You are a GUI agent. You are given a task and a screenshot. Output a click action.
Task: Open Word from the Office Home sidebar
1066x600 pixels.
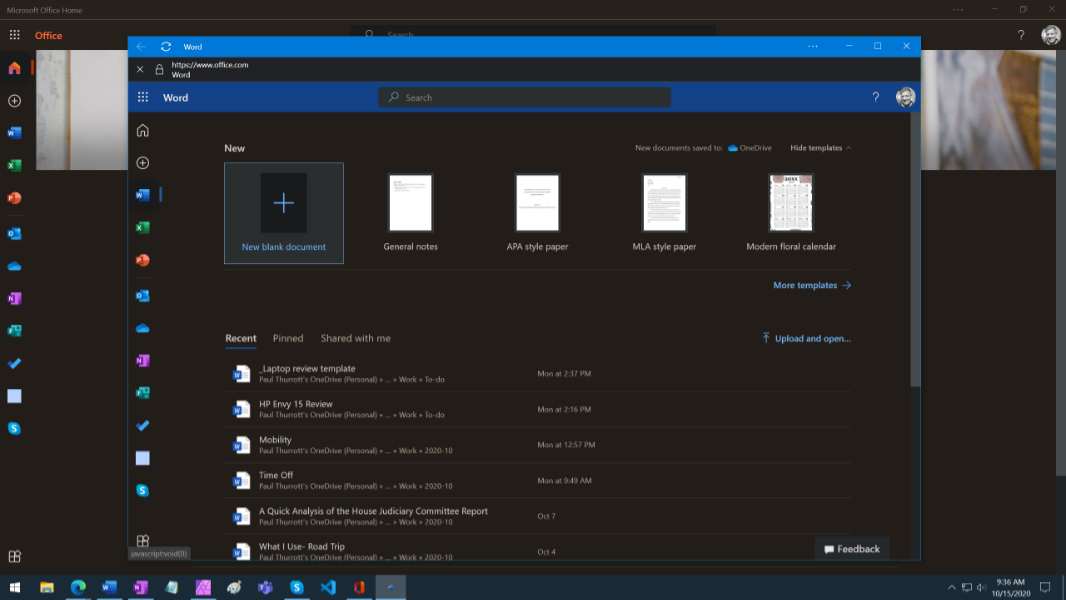click(x=14, y=133)
